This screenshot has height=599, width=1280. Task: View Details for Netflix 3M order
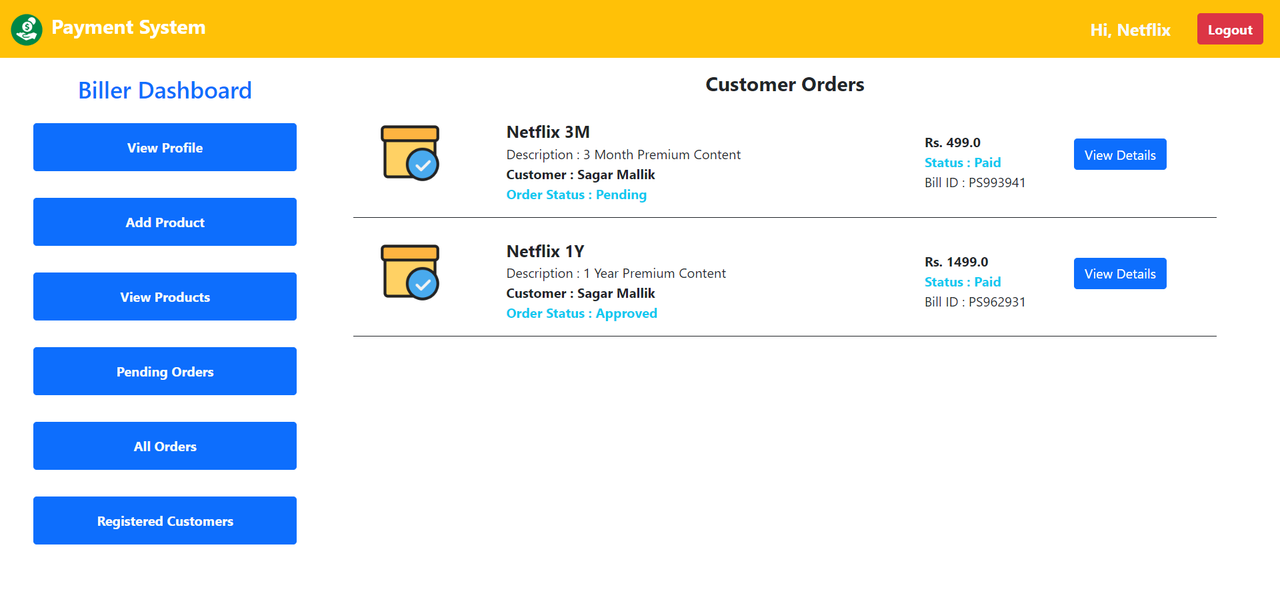click(1120, 155)
